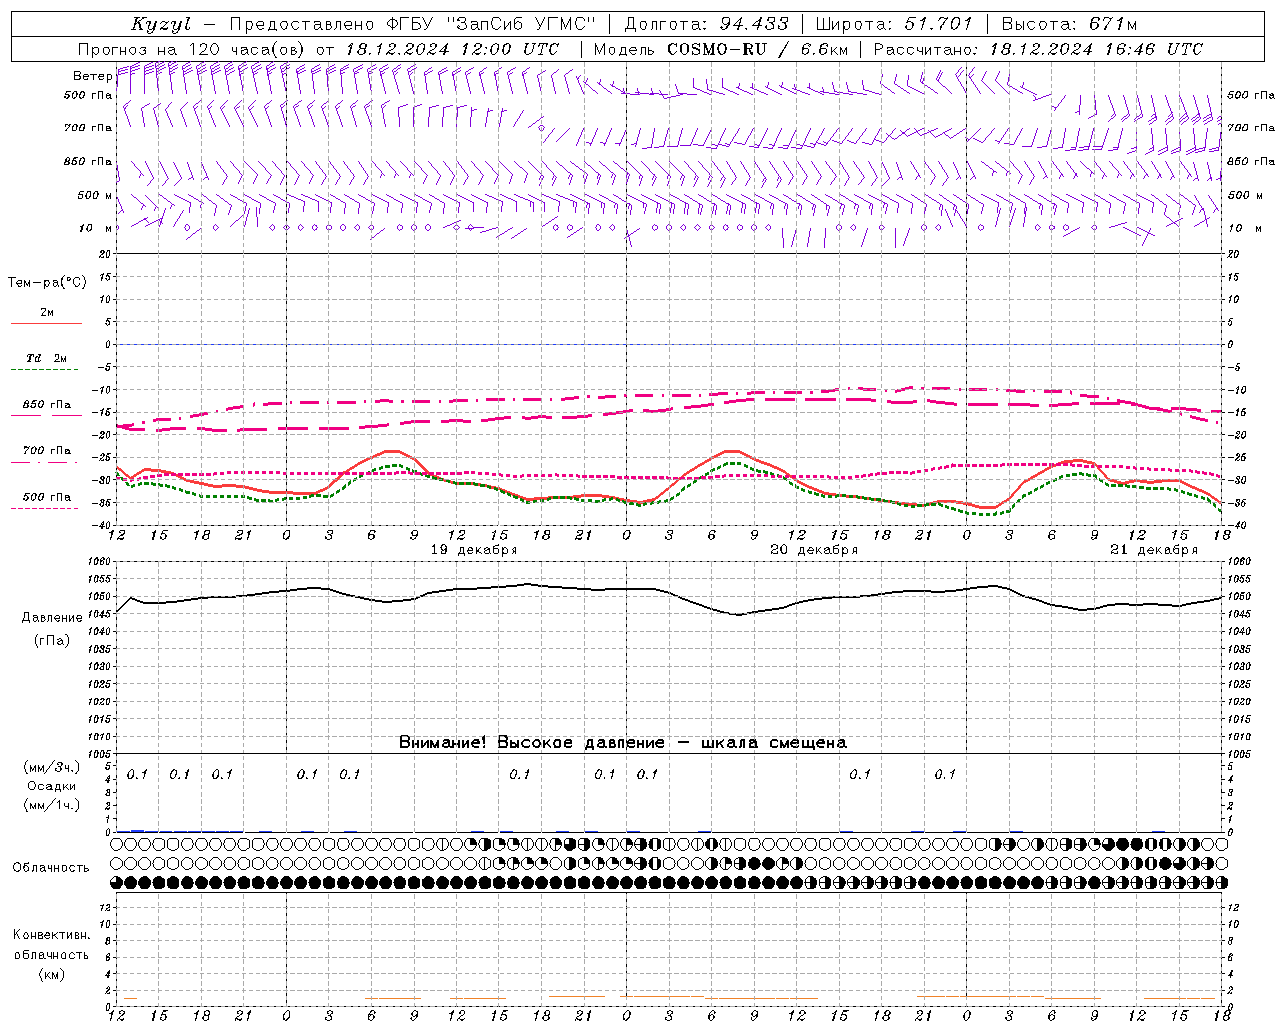The height and width of the screenshot is (1024, 1280).
Task: Click the Широта: 51.701 header field
Action: pyautogui.click(x=894, y=24)
